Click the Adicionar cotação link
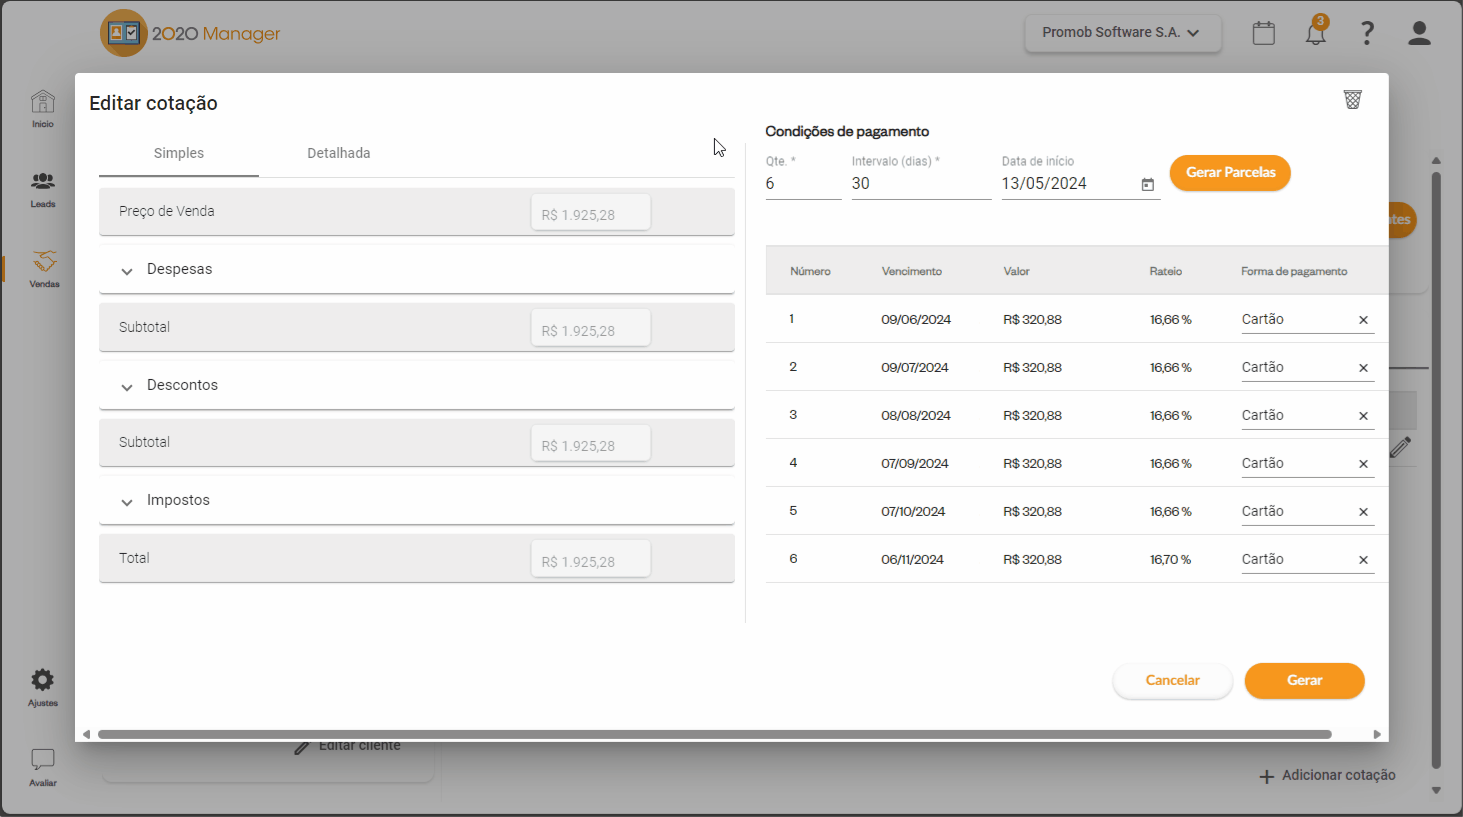The image size is (1463, 817). coord(1327,775)
